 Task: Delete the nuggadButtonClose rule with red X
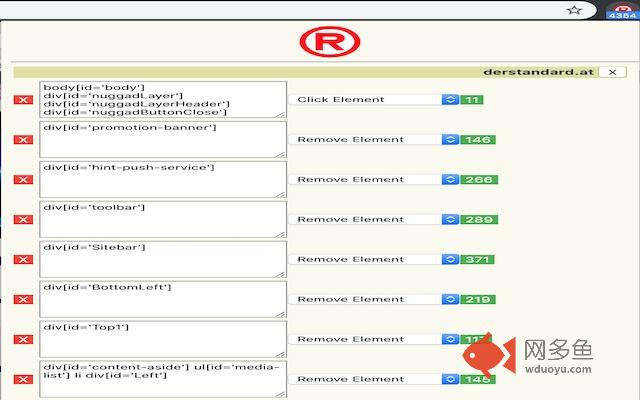click(x=23, y=100)
